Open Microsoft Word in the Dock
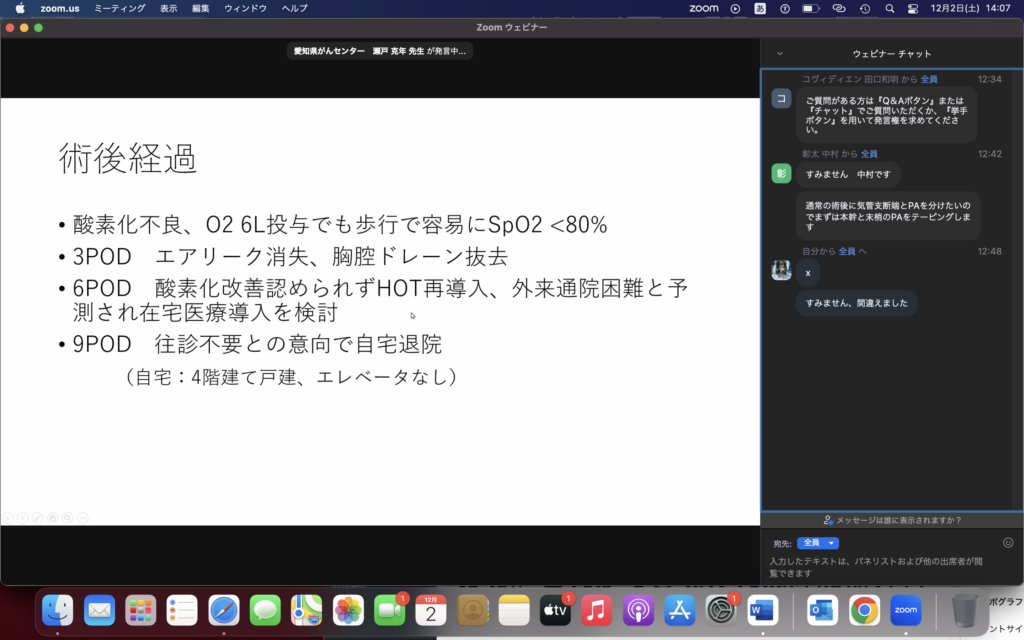 (762, 609)
